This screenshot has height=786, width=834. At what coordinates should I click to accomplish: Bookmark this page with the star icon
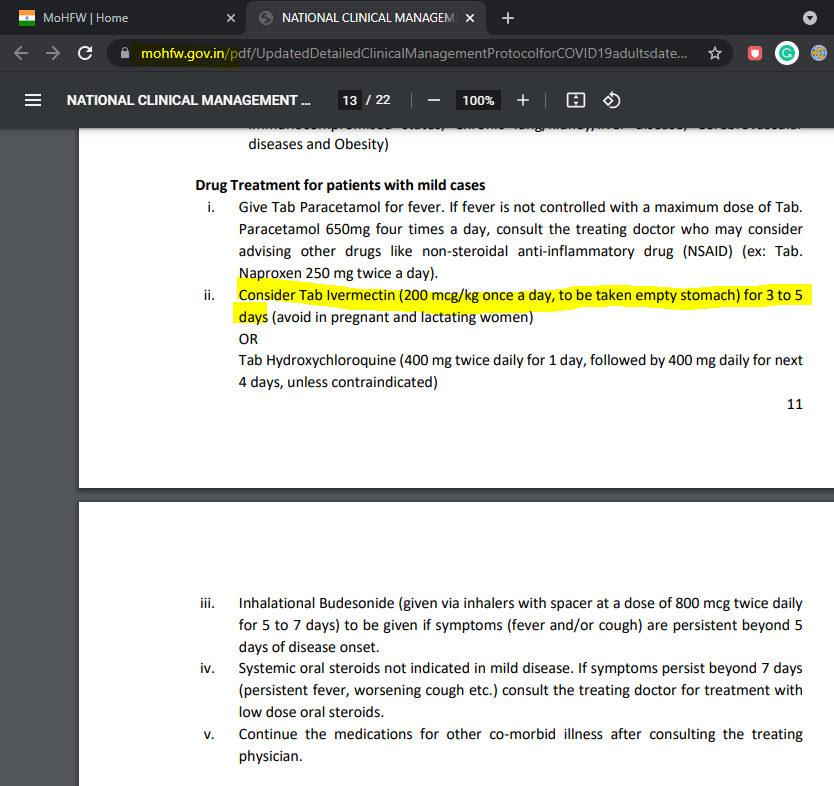pyautogui.click(x=715, y=53)
